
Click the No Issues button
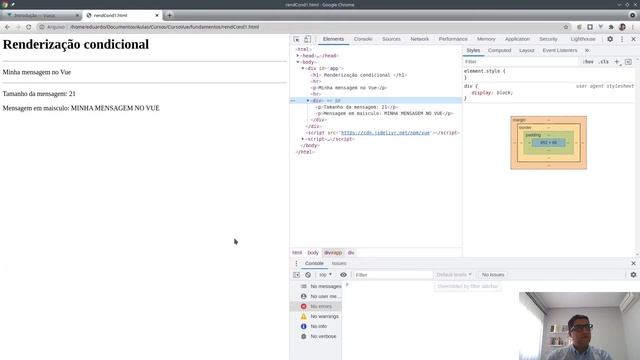pyautogui.click(x=493, y=275)
